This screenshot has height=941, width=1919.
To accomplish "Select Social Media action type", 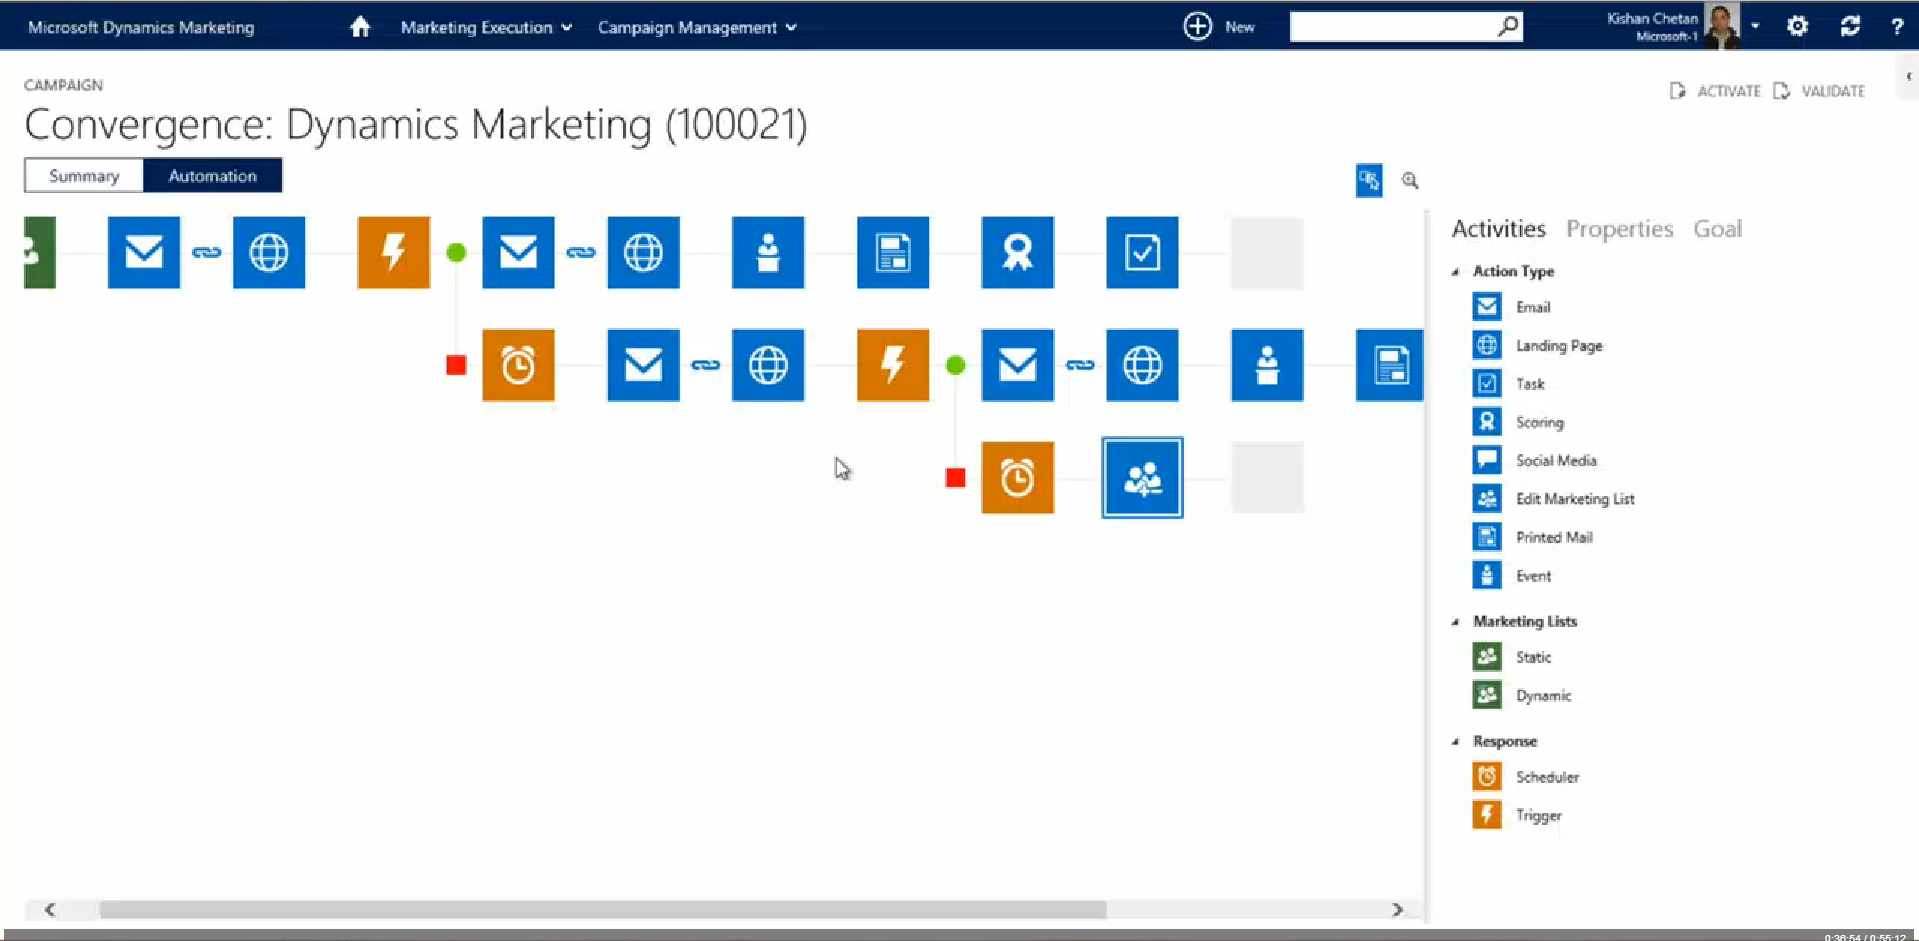I will pyautogui.click(x=1534, y=461).
